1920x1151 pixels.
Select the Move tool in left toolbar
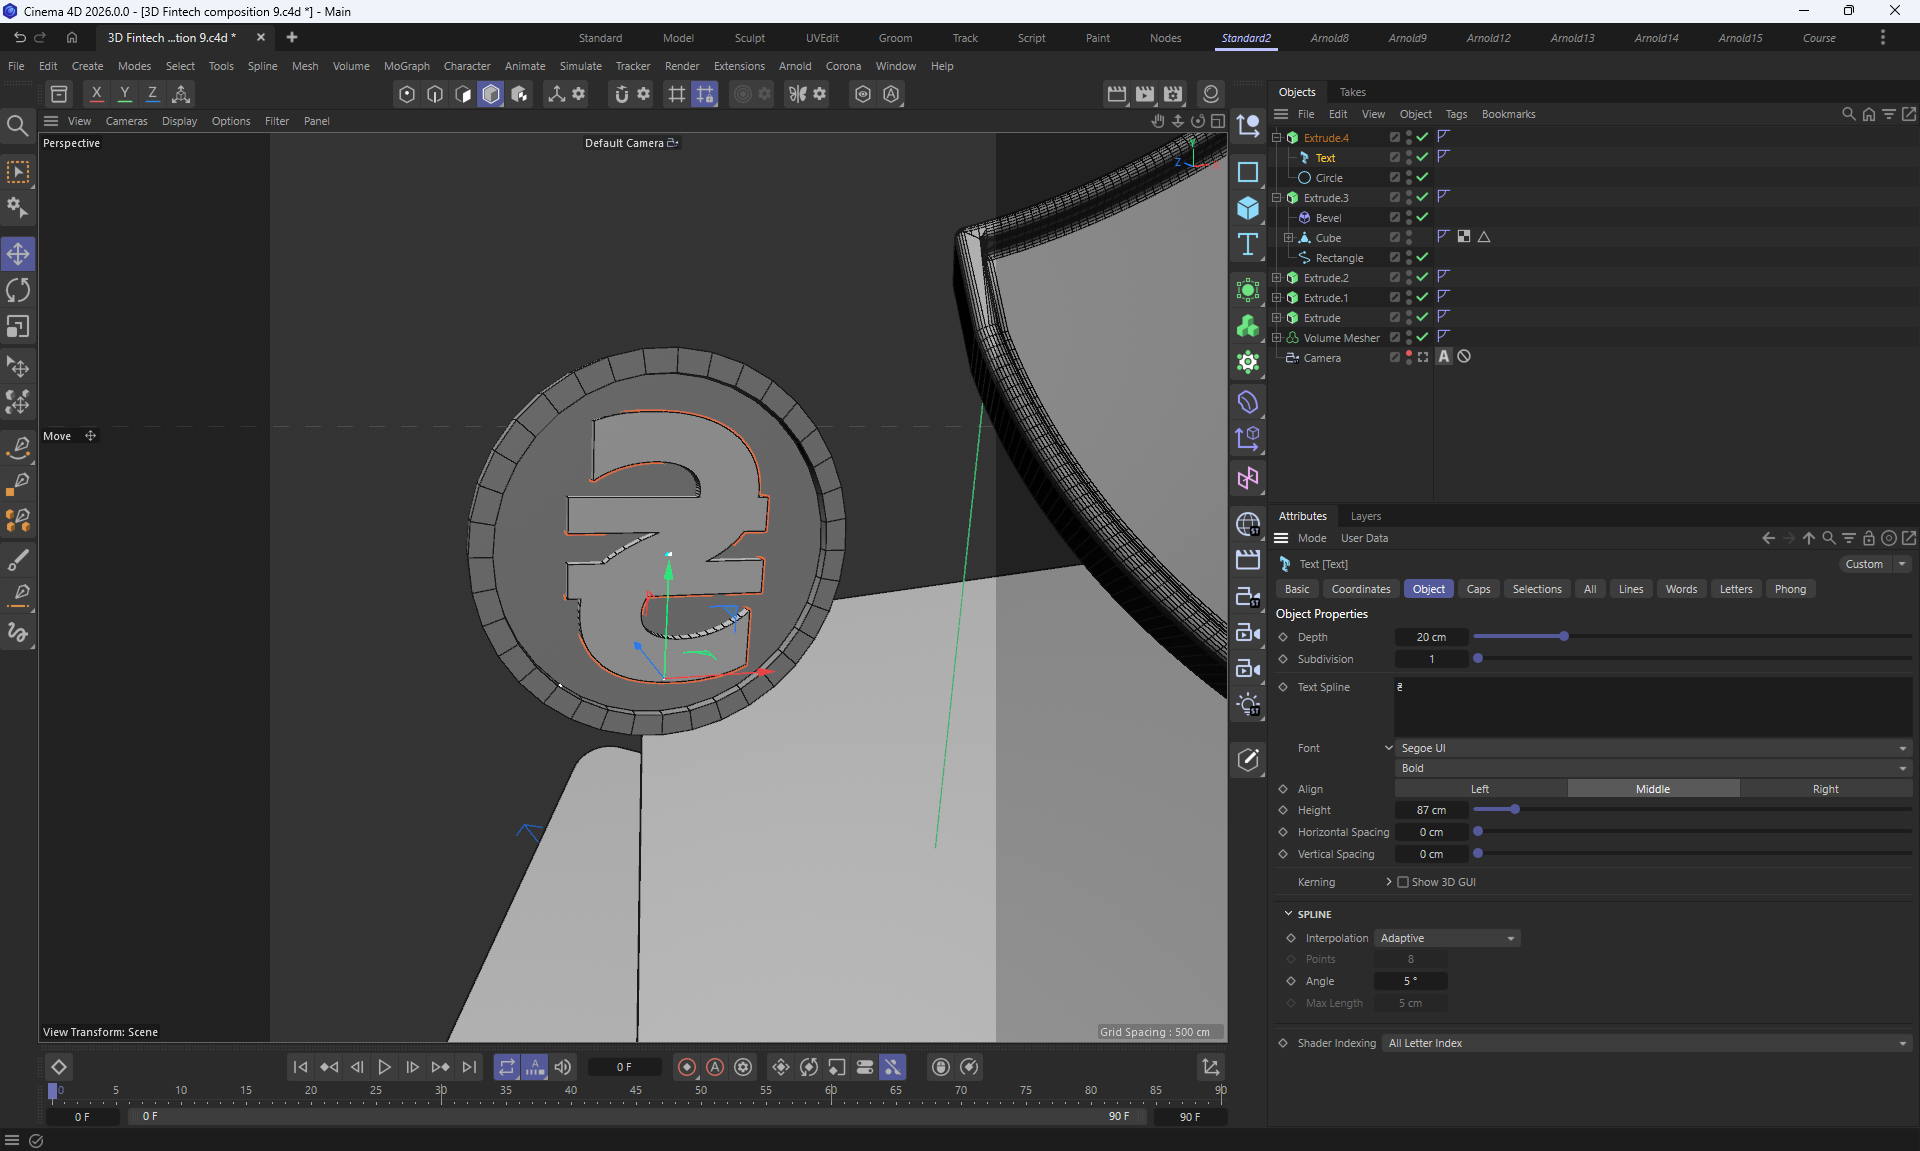[18, 254]
